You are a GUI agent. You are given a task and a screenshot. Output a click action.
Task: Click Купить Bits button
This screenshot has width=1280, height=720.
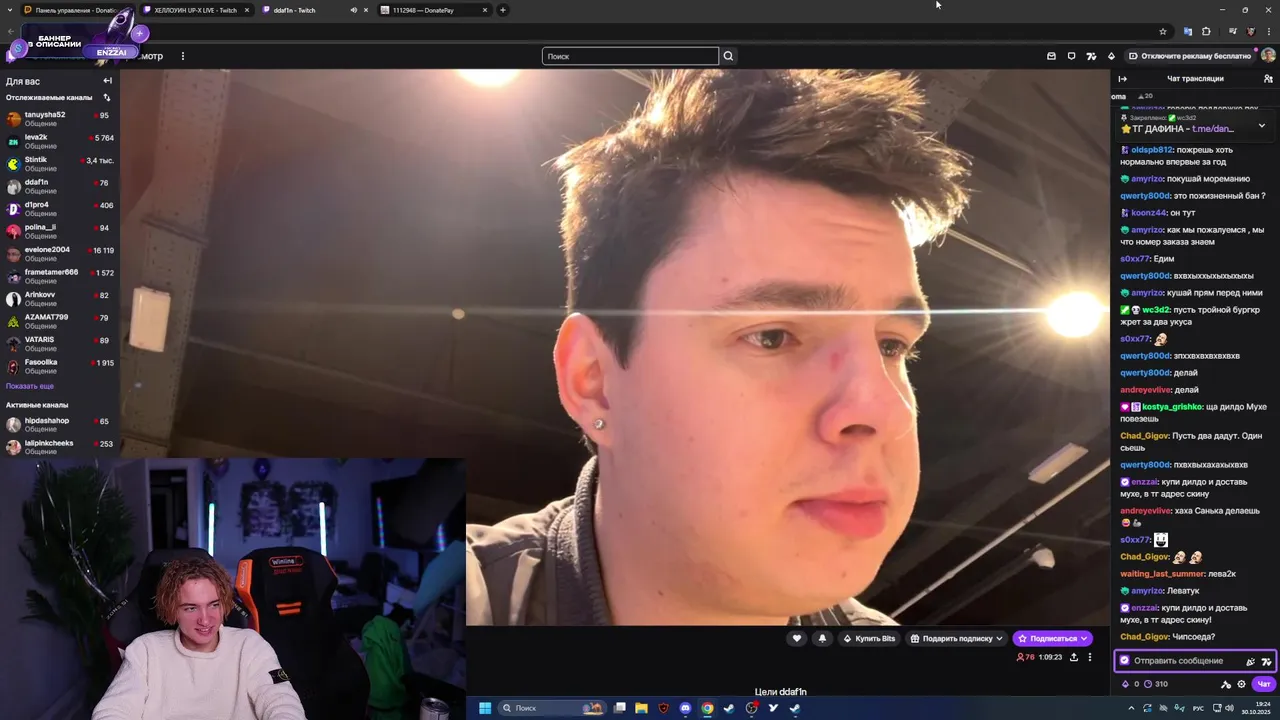pyautogui.click(x=869, y=638)
